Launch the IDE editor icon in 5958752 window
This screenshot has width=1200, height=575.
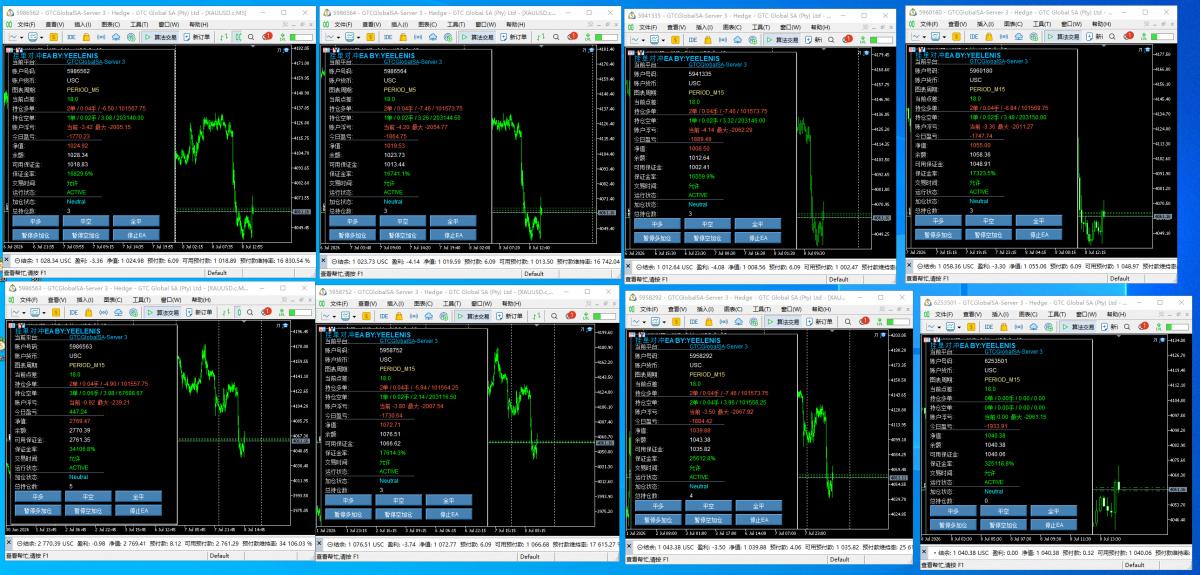[384, 316]
